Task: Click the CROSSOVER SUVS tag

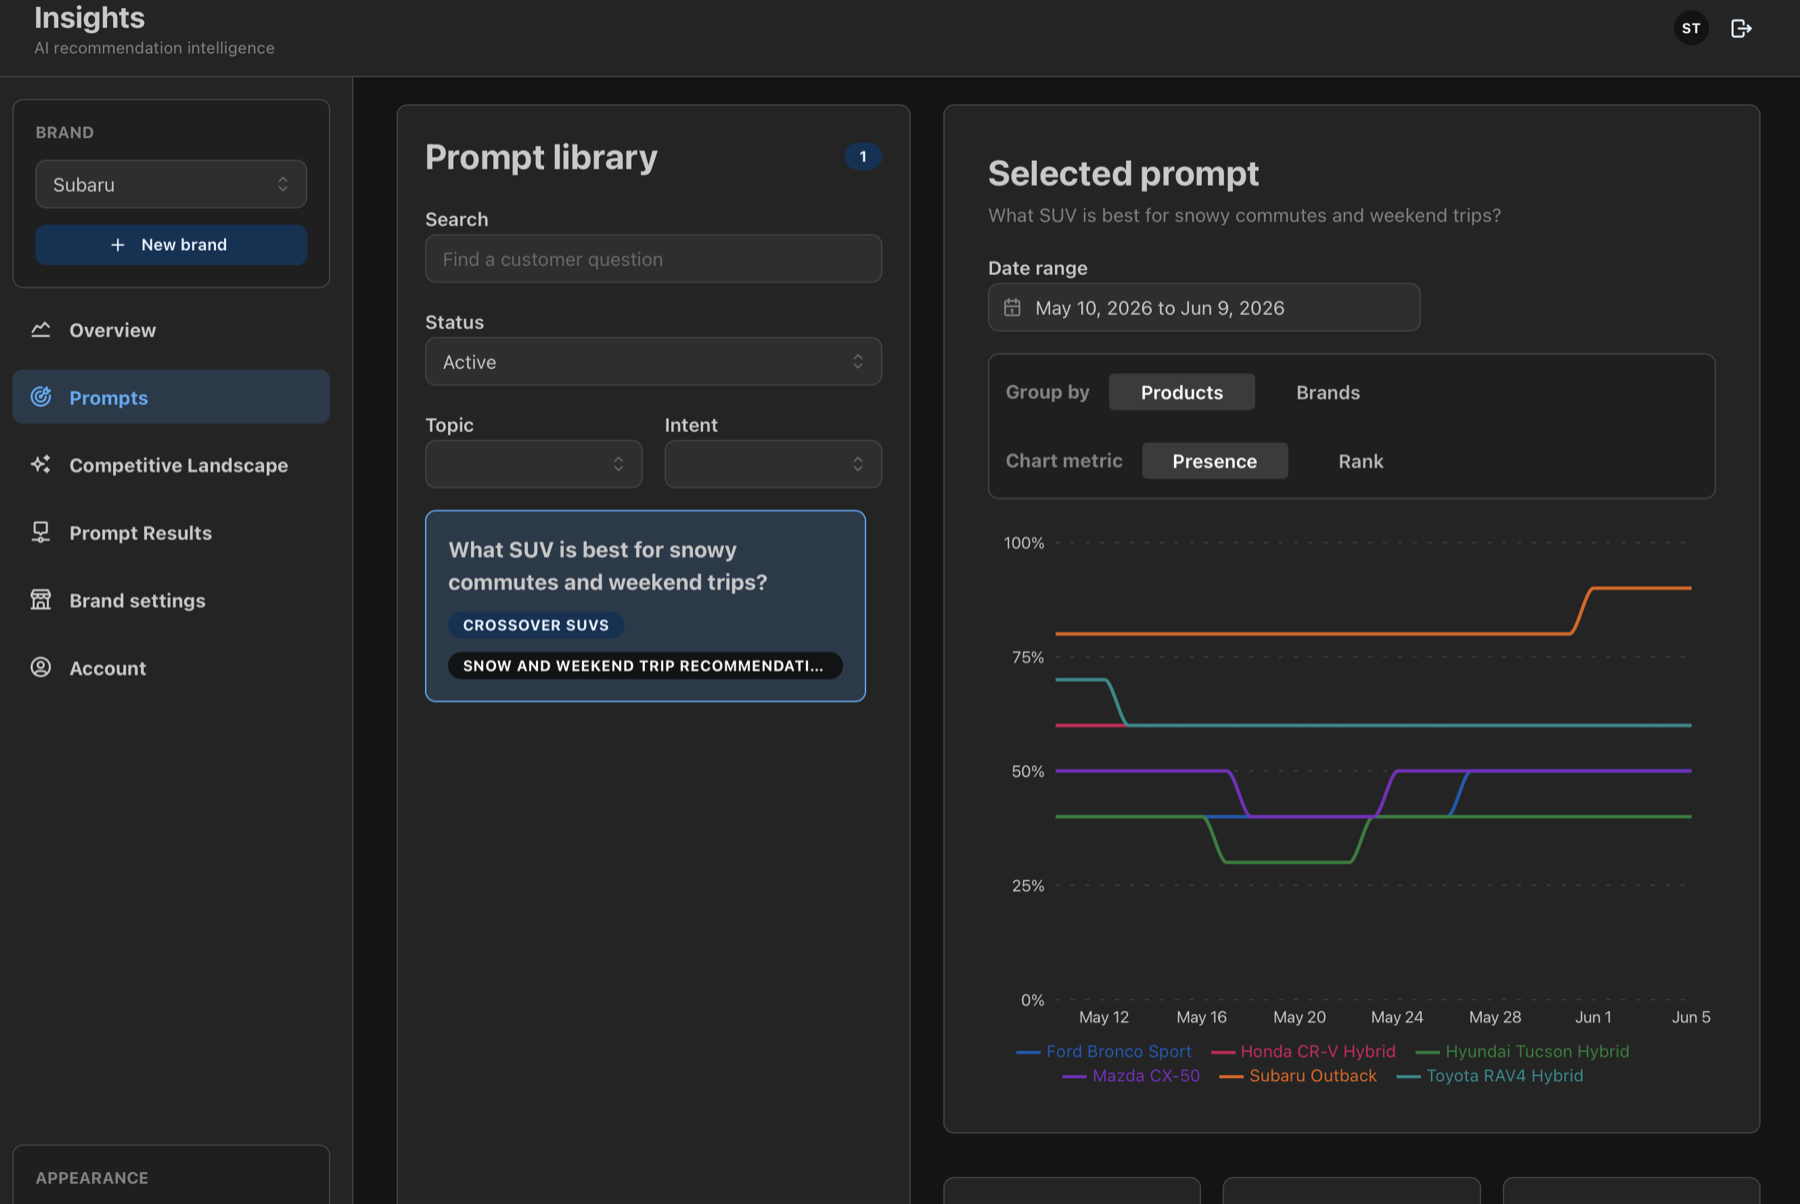Action: click(x=536, y=625)
